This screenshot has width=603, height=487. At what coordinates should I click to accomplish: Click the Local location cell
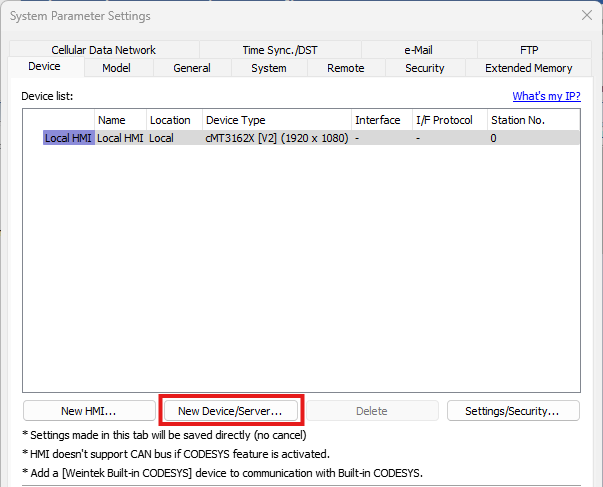174,138
